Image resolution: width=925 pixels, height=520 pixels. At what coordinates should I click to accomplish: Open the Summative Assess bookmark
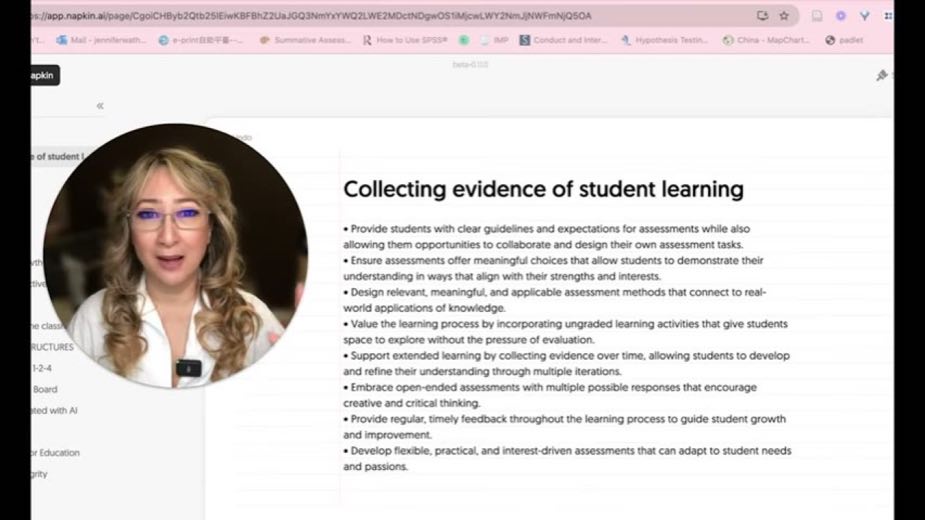[x=305, y=40]
